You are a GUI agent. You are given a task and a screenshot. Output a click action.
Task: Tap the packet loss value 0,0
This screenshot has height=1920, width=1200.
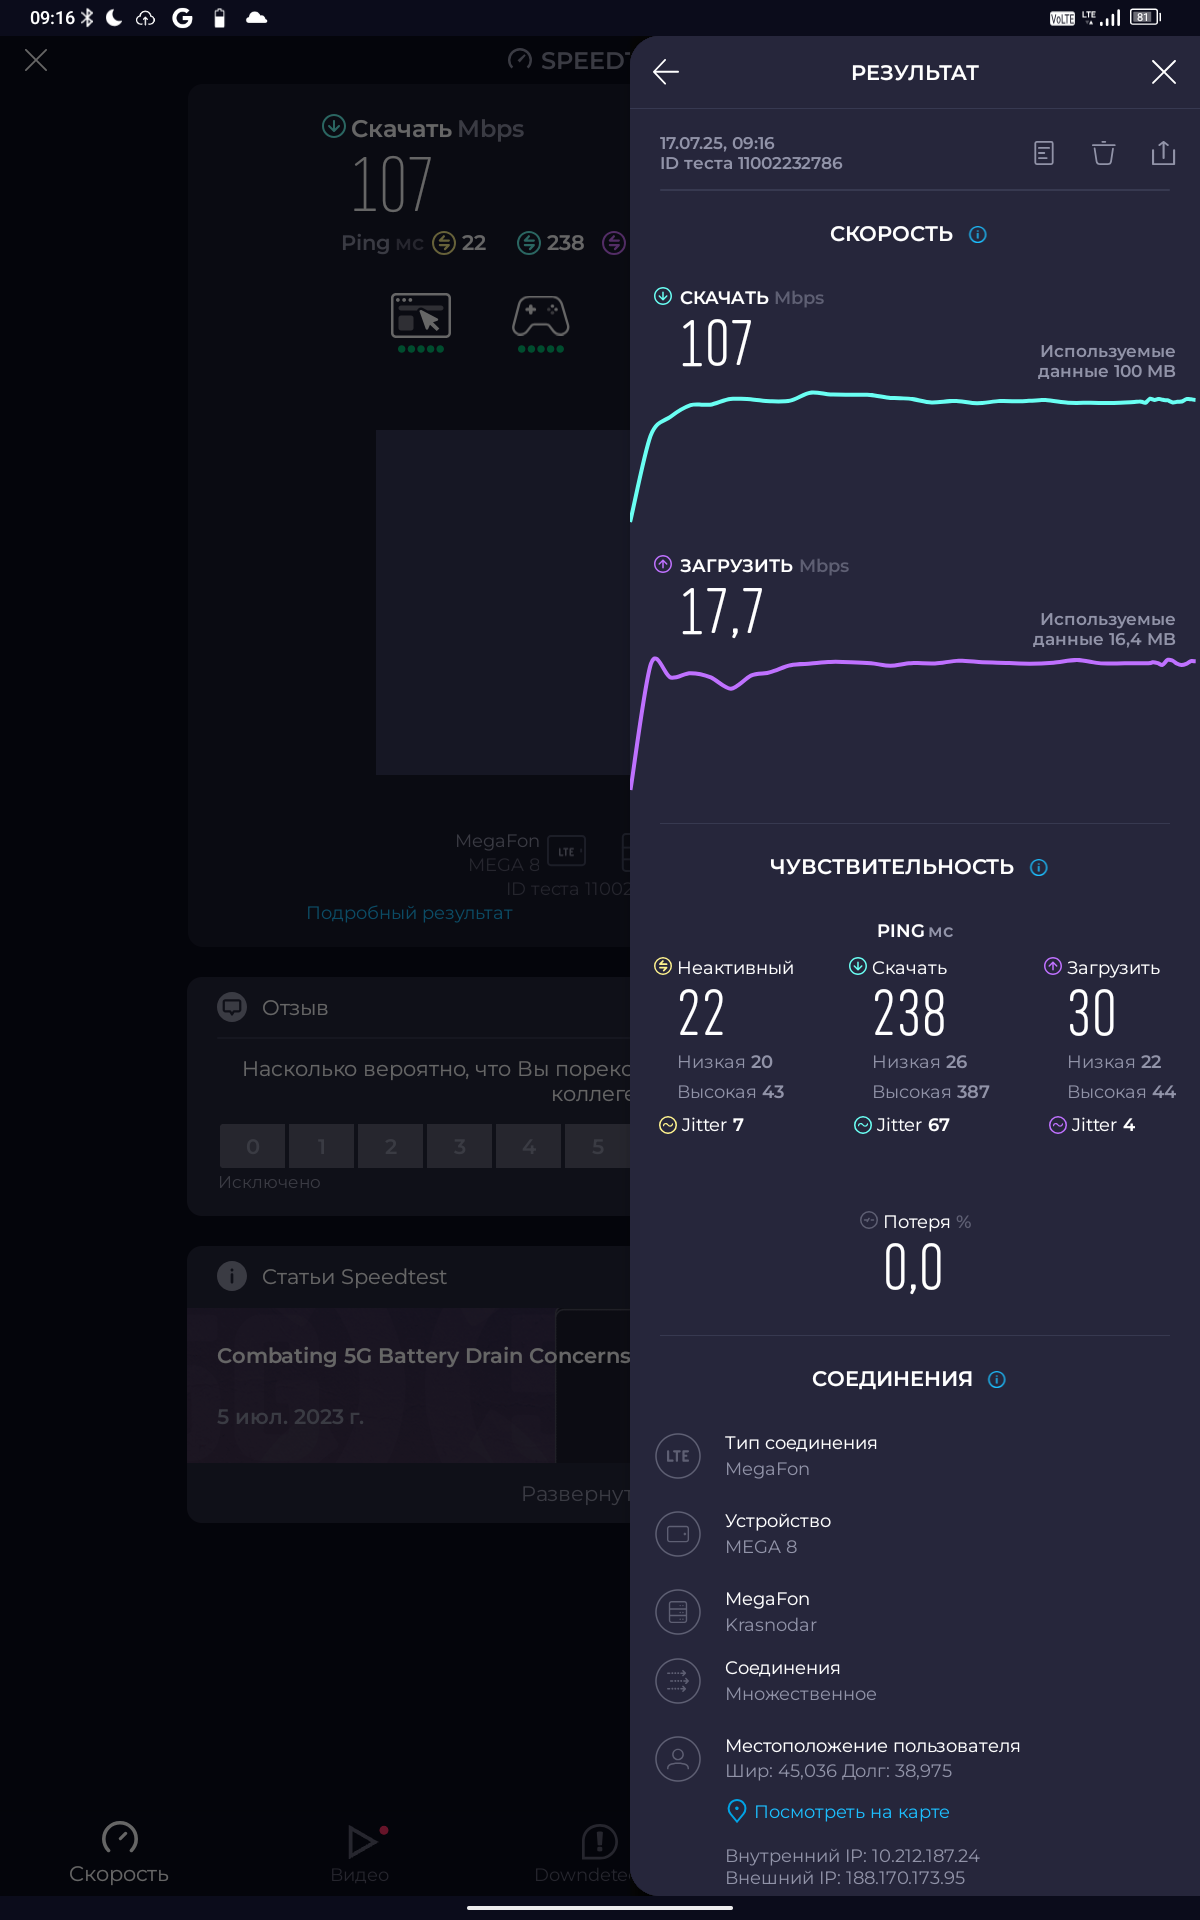(914, 1268)
